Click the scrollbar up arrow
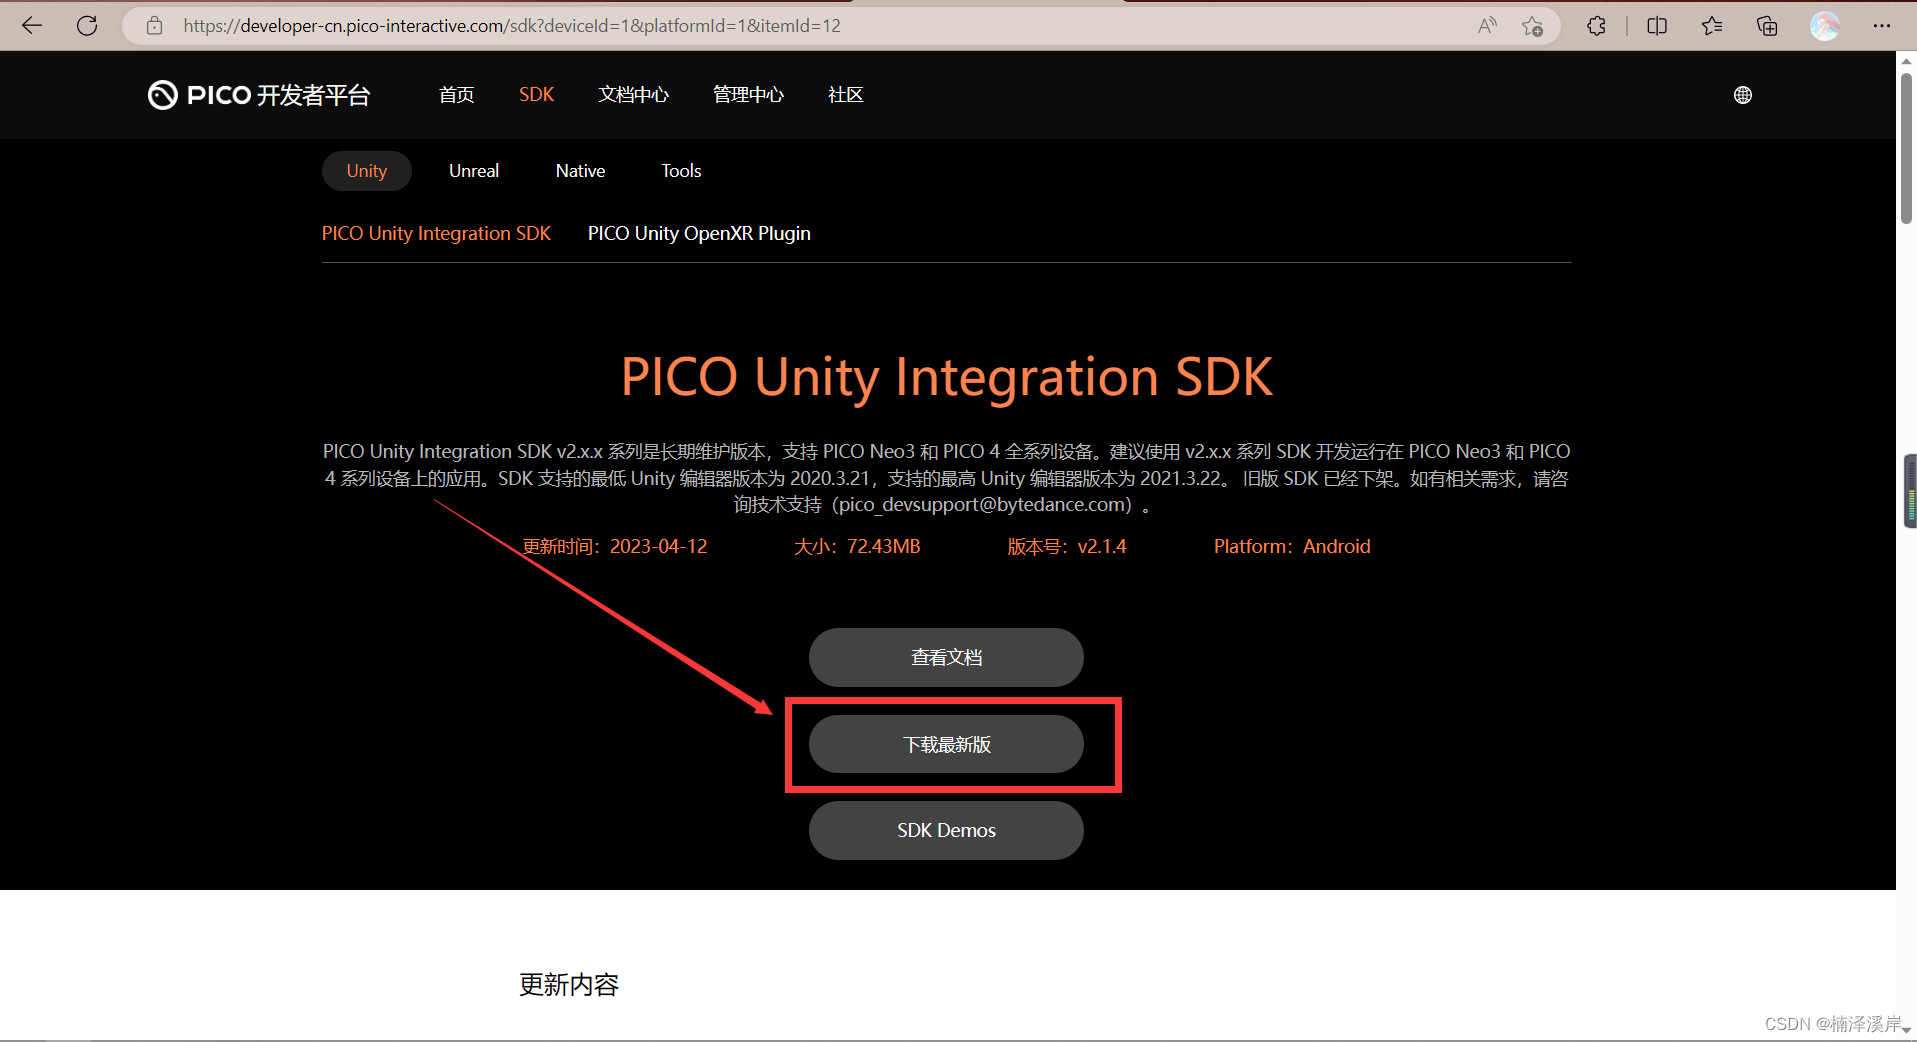1917x1042 pixels. [1906, 60]
